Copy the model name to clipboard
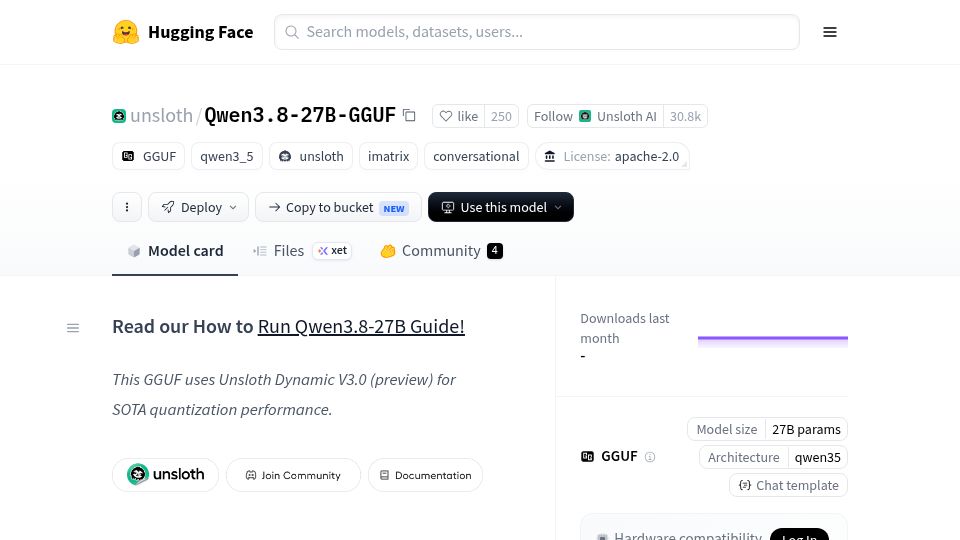Image resolution: width=960 pixels, height=540 pixels. point(409,115)
